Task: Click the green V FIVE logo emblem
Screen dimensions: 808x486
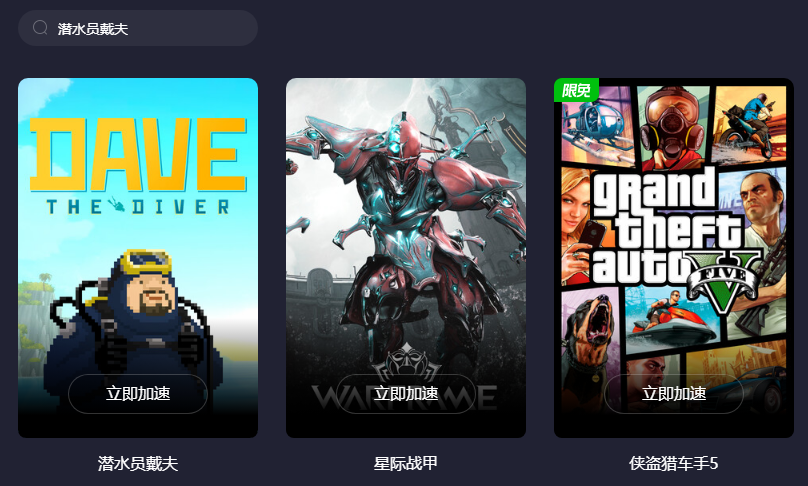Action: tap(723, 281)
